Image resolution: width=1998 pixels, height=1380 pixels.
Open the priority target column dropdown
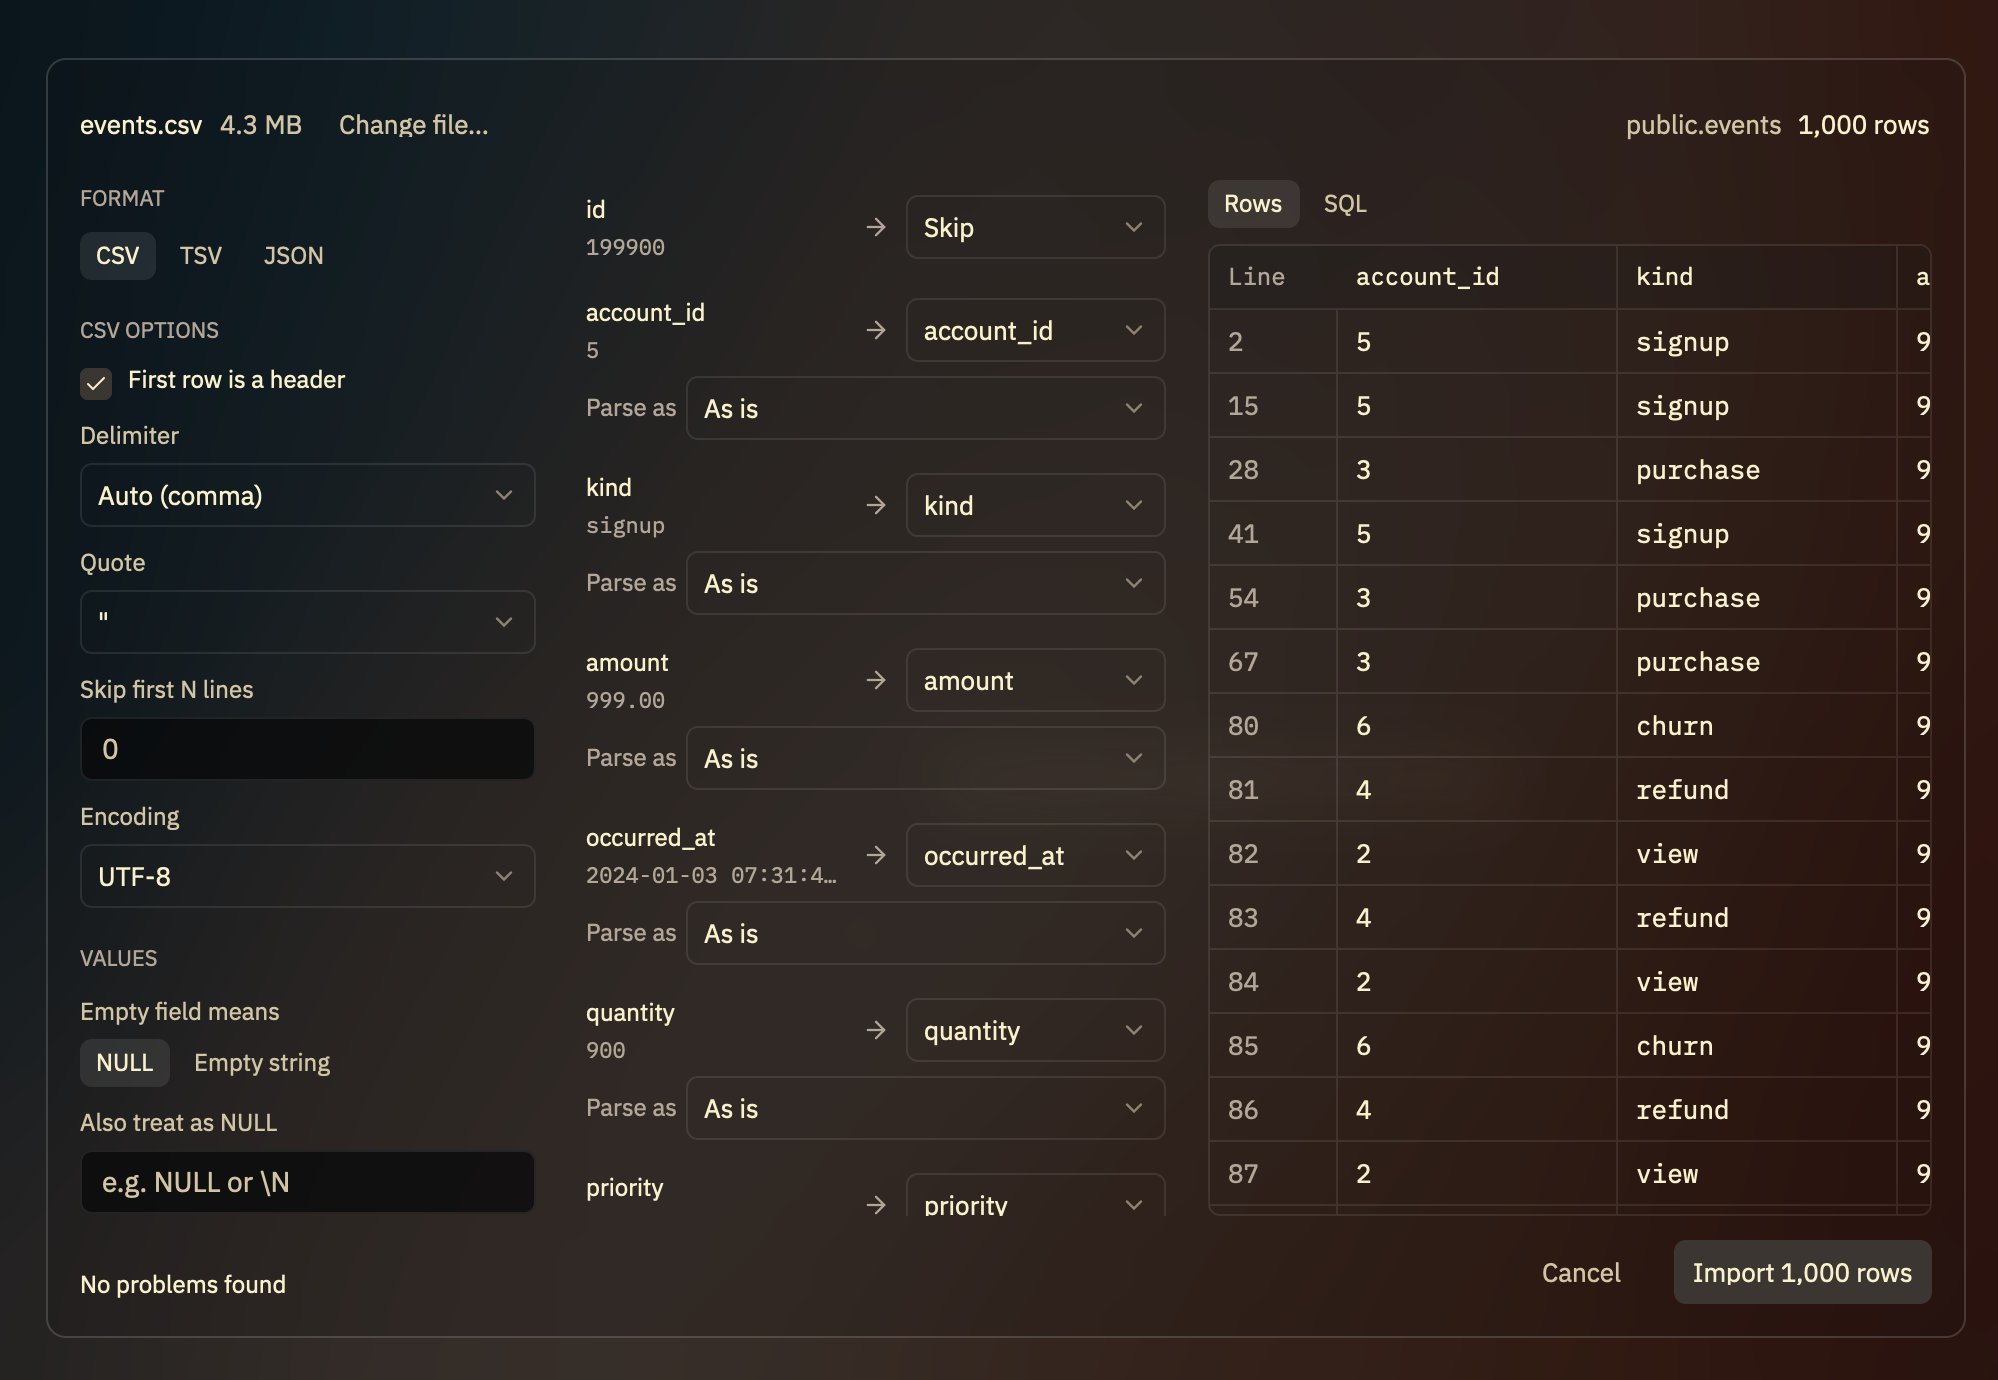point(1035,1196)
